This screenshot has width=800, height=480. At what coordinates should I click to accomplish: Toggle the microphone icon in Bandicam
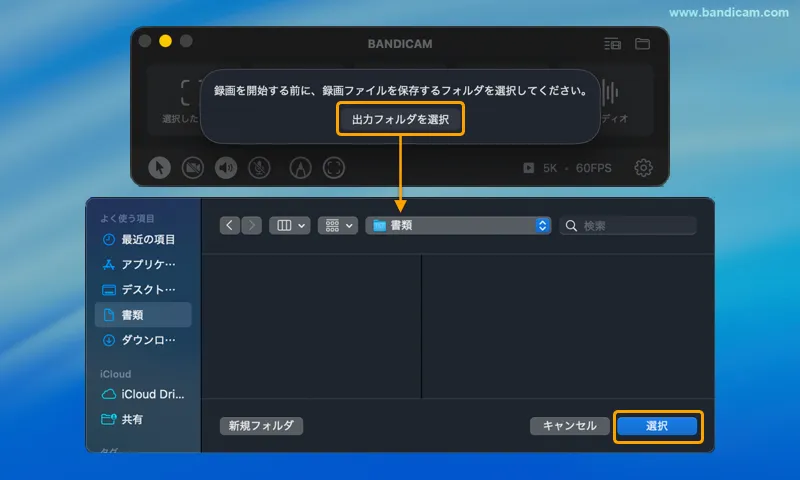click(259, 168)
